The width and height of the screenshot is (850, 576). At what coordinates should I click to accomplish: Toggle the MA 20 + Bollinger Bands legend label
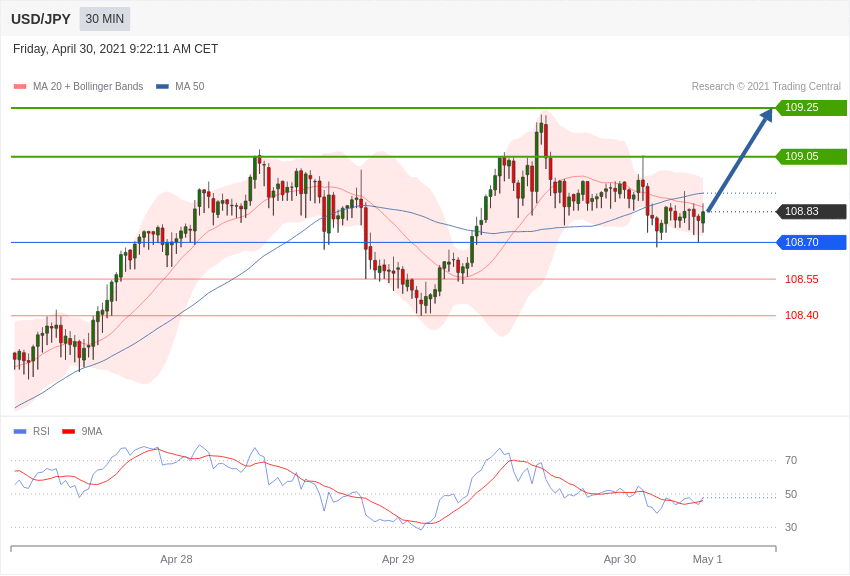(88, 86)
